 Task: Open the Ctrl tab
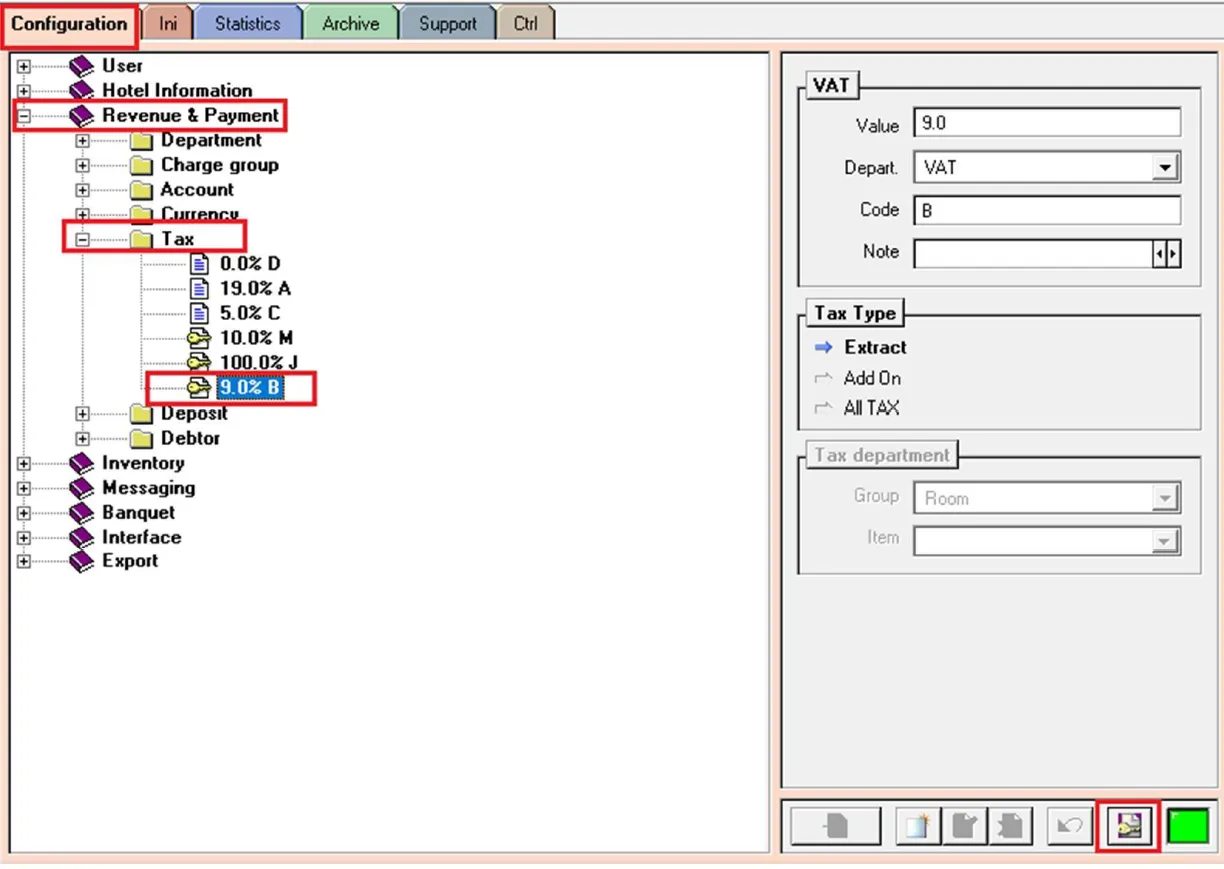[525, 24]
